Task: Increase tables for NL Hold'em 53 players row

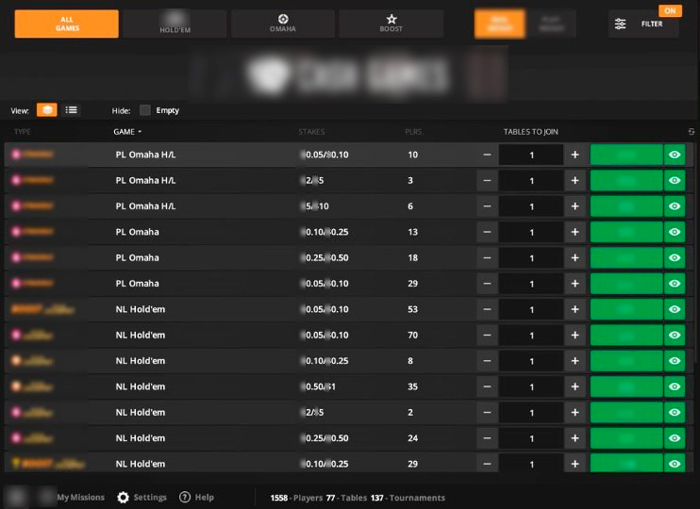Action: [x=575, y=309]
